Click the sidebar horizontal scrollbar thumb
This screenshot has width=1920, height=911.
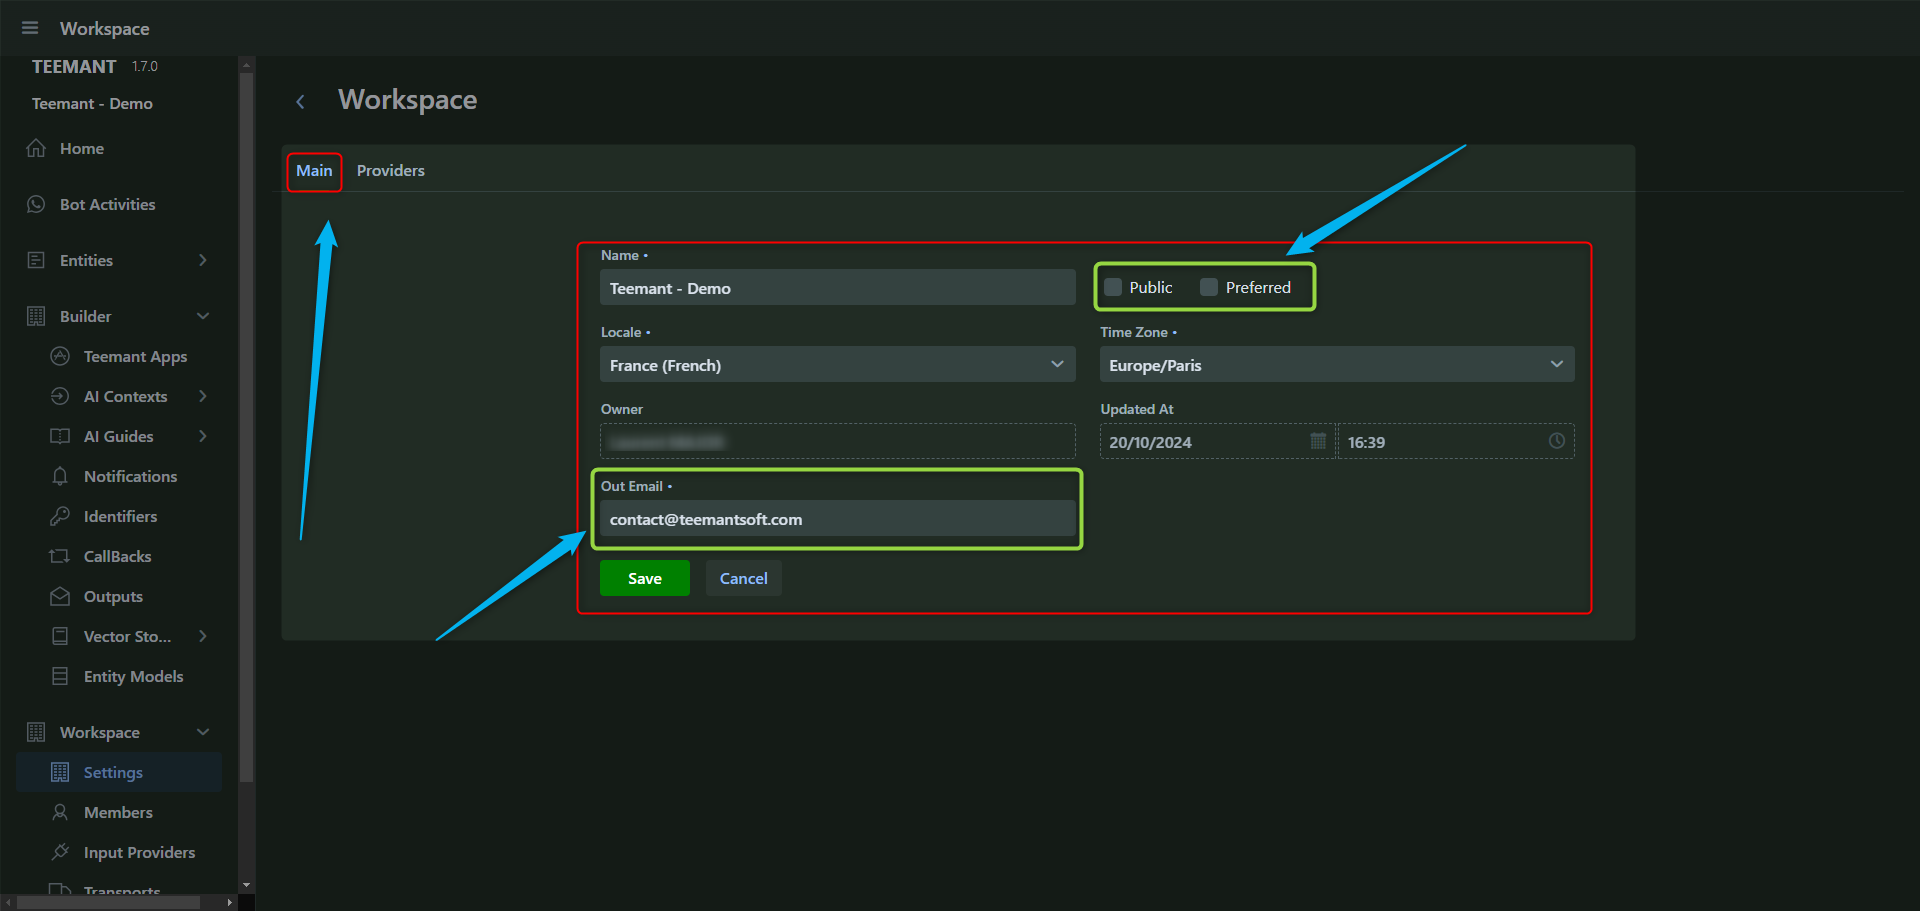click(109, 902)
